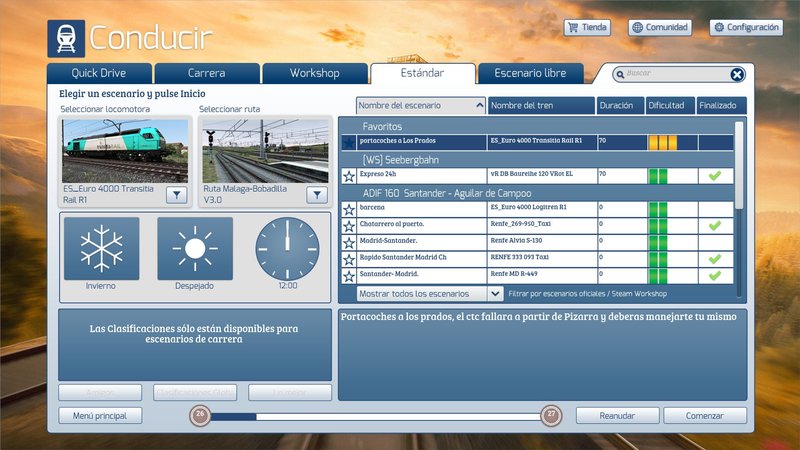Select the Ruta Malaga-Bobadilla thumbnail
The width and height of the screenshot is (800, 450).
coord(265,151)
